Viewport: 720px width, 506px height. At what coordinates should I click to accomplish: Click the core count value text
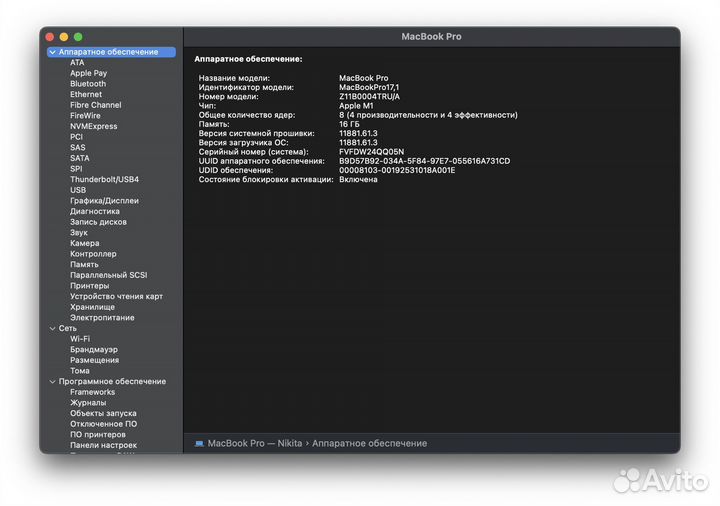pos(428,115)
